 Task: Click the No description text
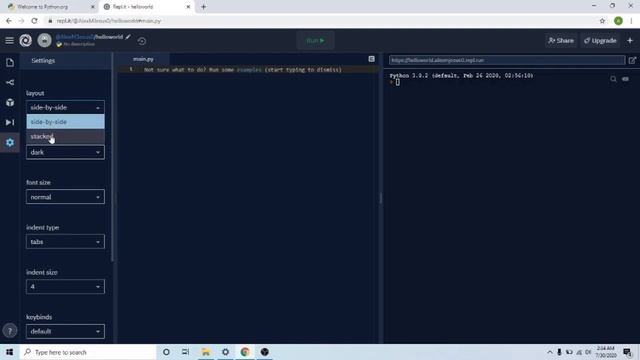click(x=79, y=44)
